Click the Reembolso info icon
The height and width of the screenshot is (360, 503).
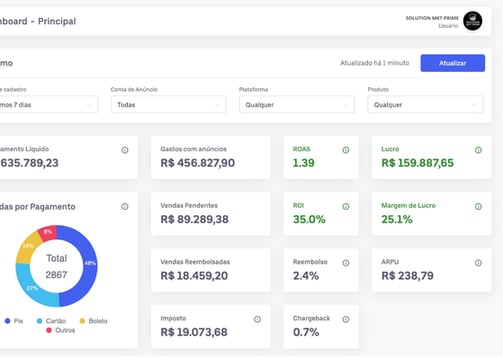pyautogui.click(x=346, y=263)
